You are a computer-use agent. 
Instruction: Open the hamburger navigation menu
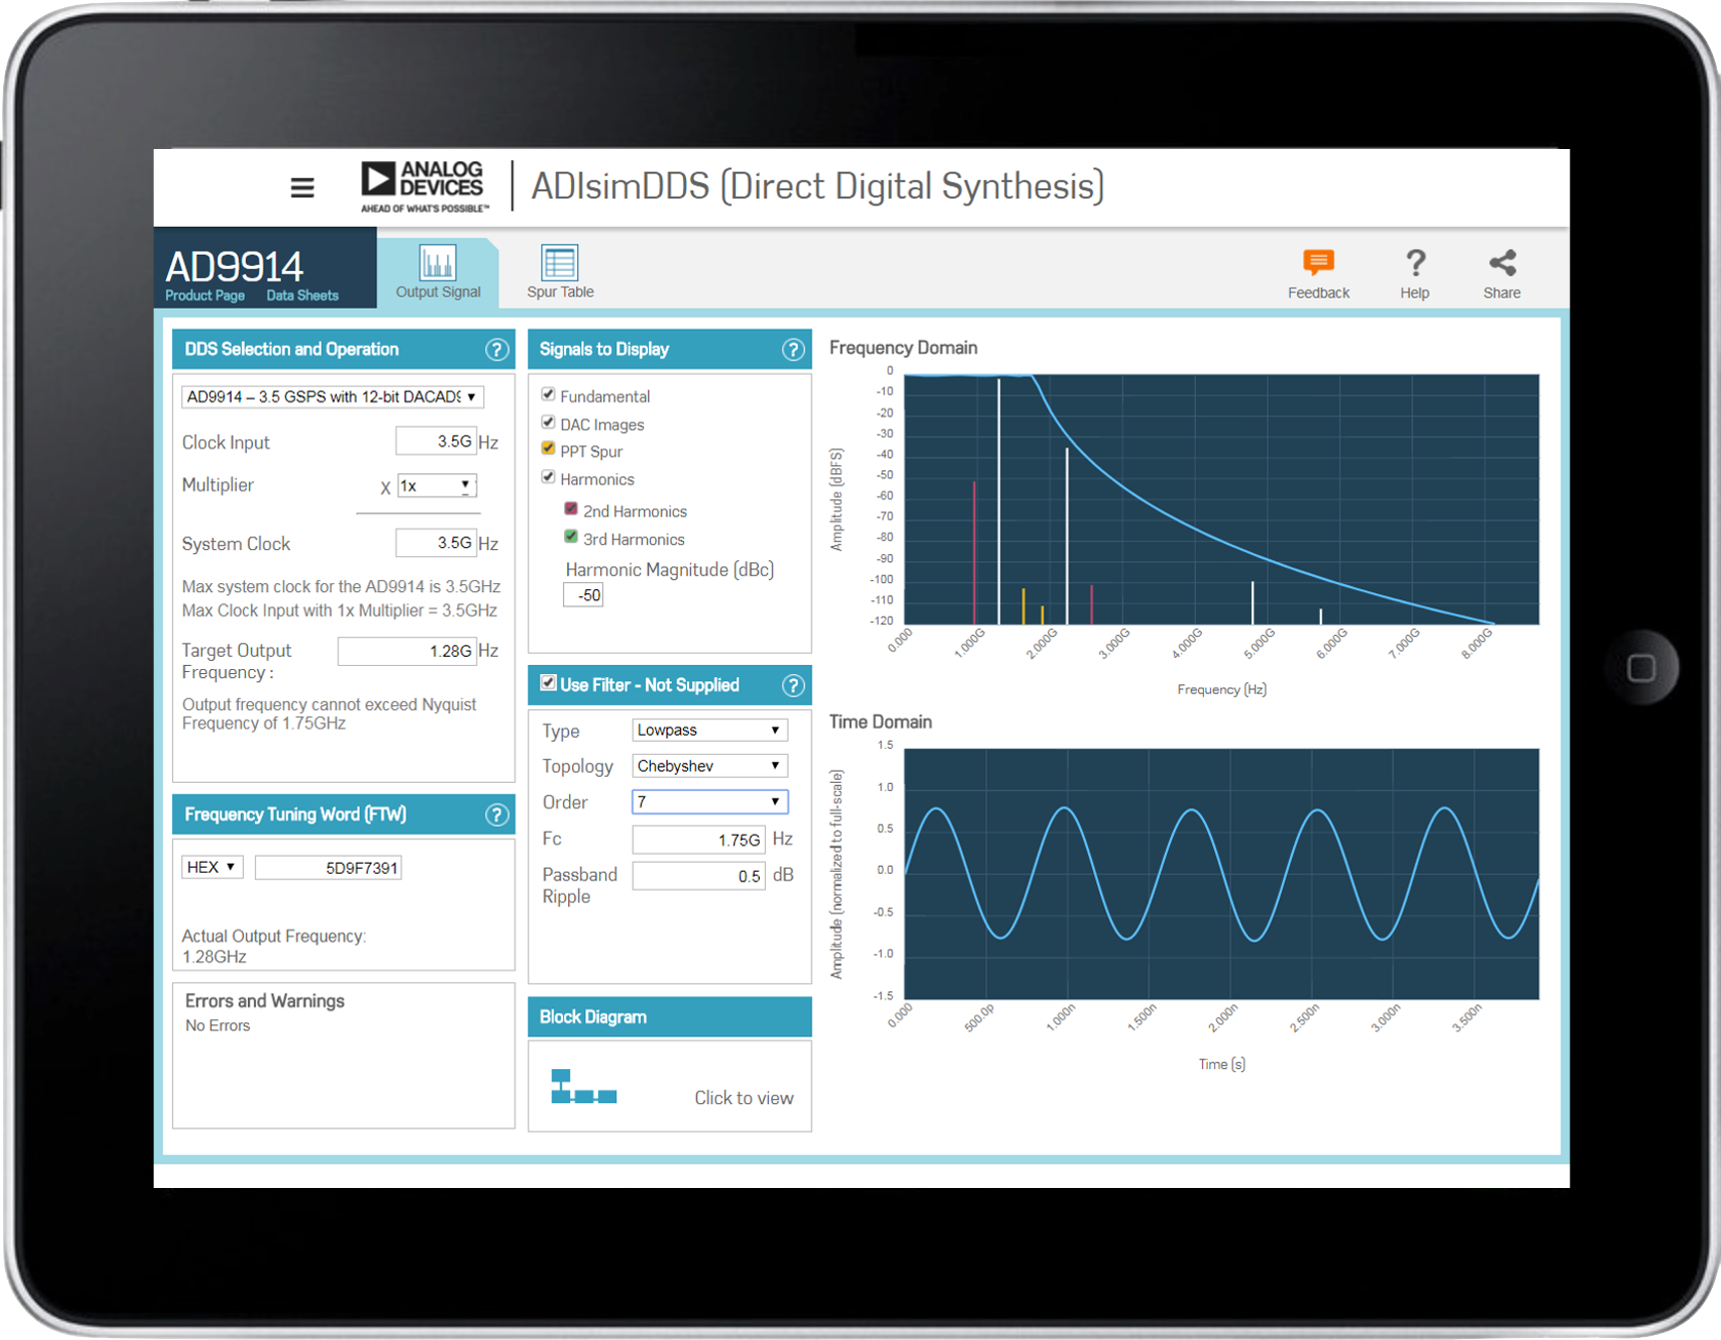[302, 187]
